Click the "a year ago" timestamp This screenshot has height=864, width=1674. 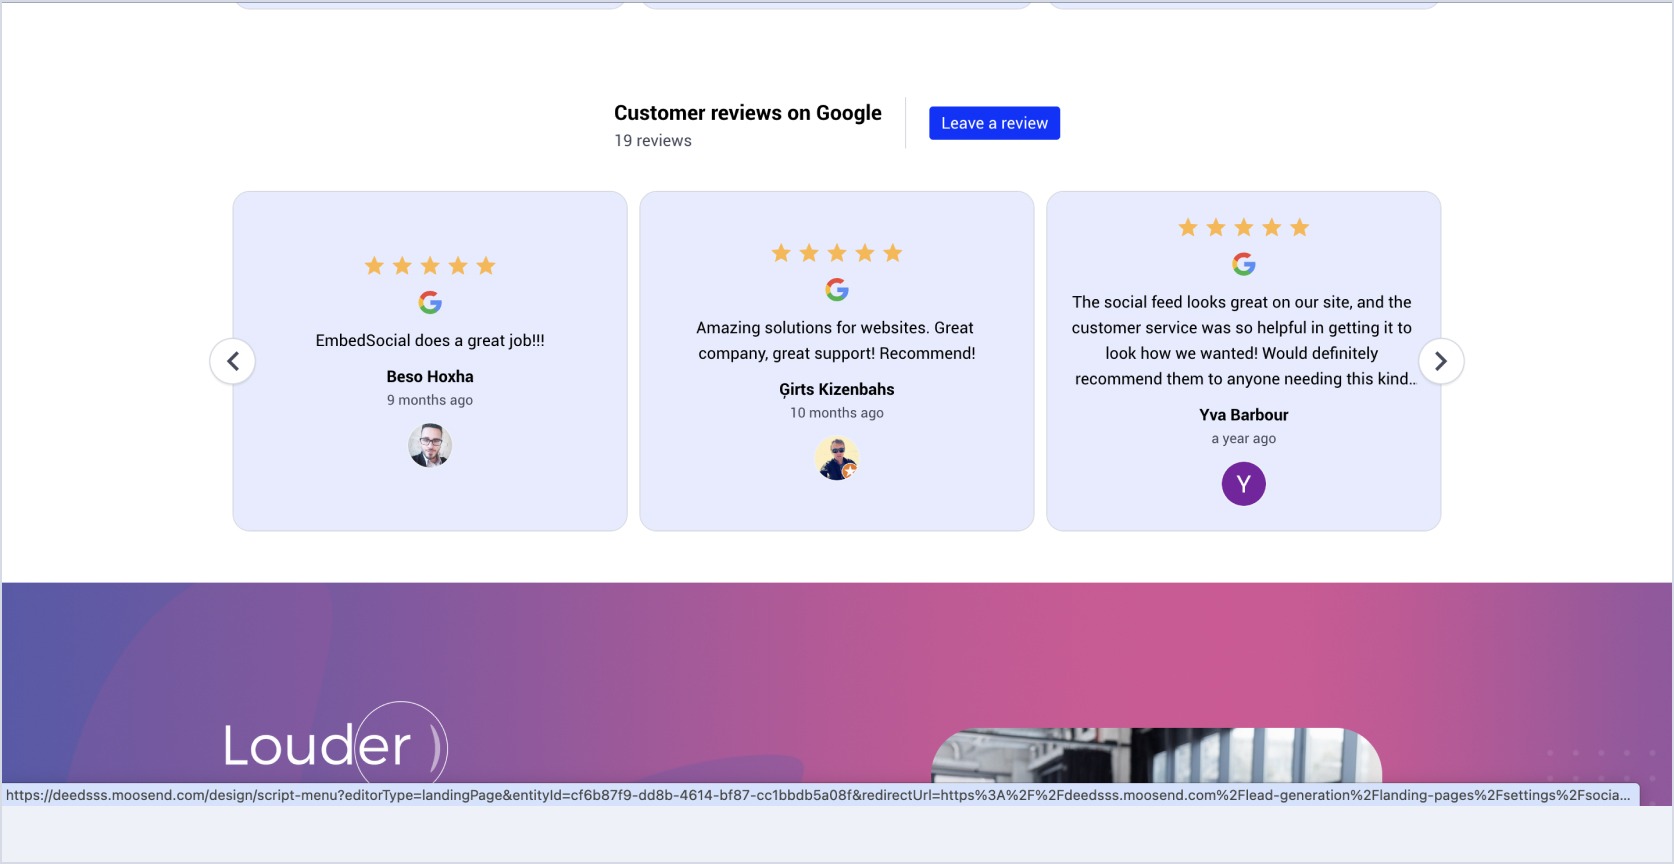tap(1244, 438)
